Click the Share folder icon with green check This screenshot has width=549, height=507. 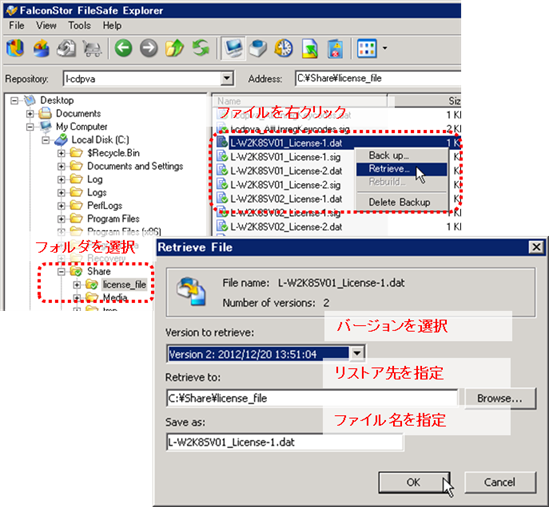click(x=76, y=271)
